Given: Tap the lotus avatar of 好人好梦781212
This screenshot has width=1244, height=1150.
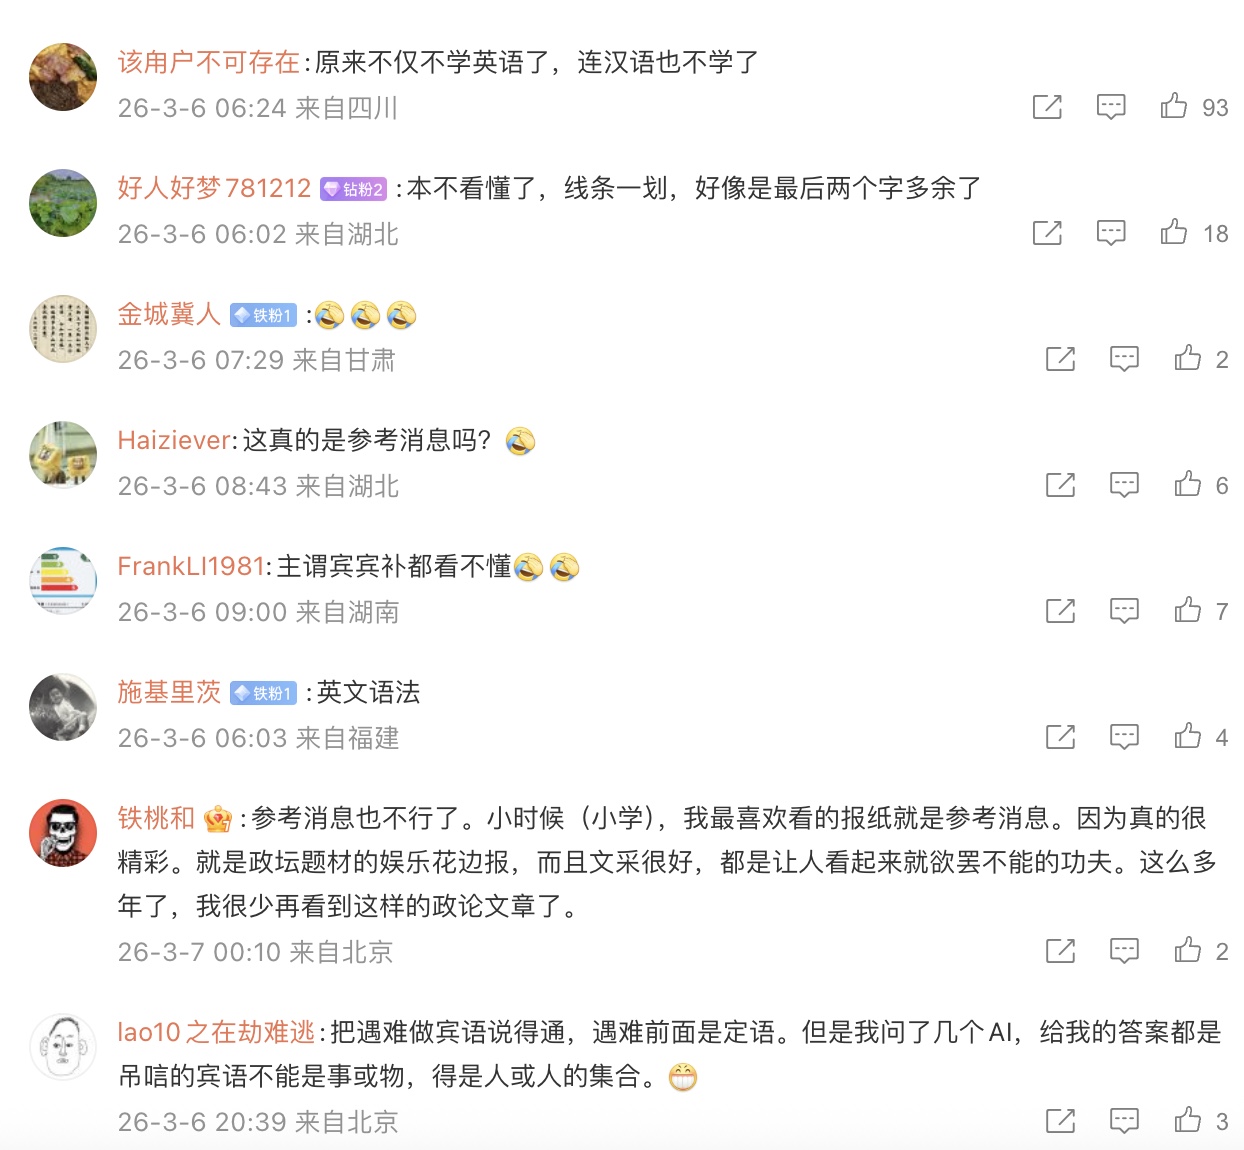Looking at the screenshot, I should coord(63,203).
